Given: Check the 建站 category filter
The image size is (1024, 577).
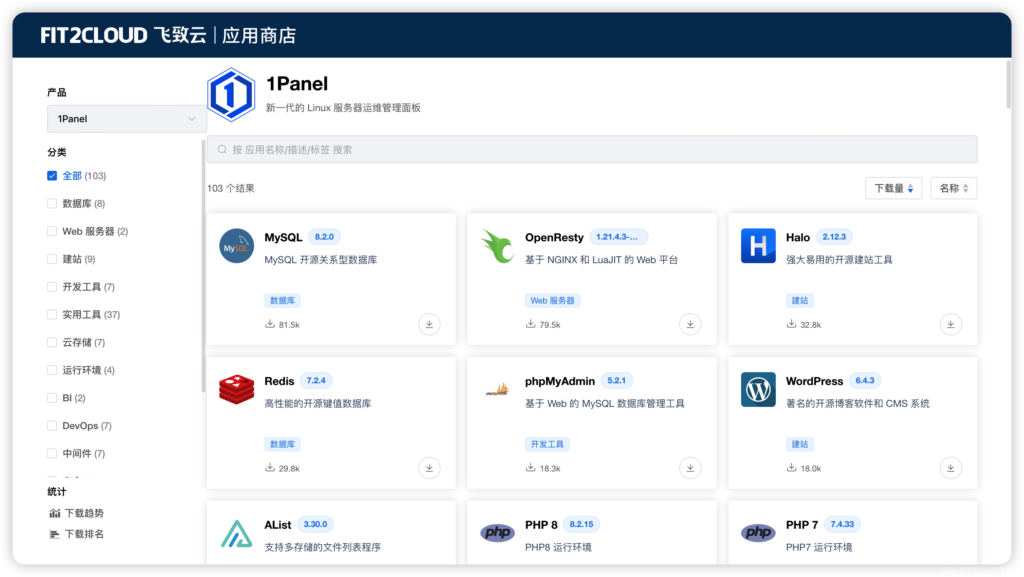Looking at the screenshot, I should tap(51, 259).
